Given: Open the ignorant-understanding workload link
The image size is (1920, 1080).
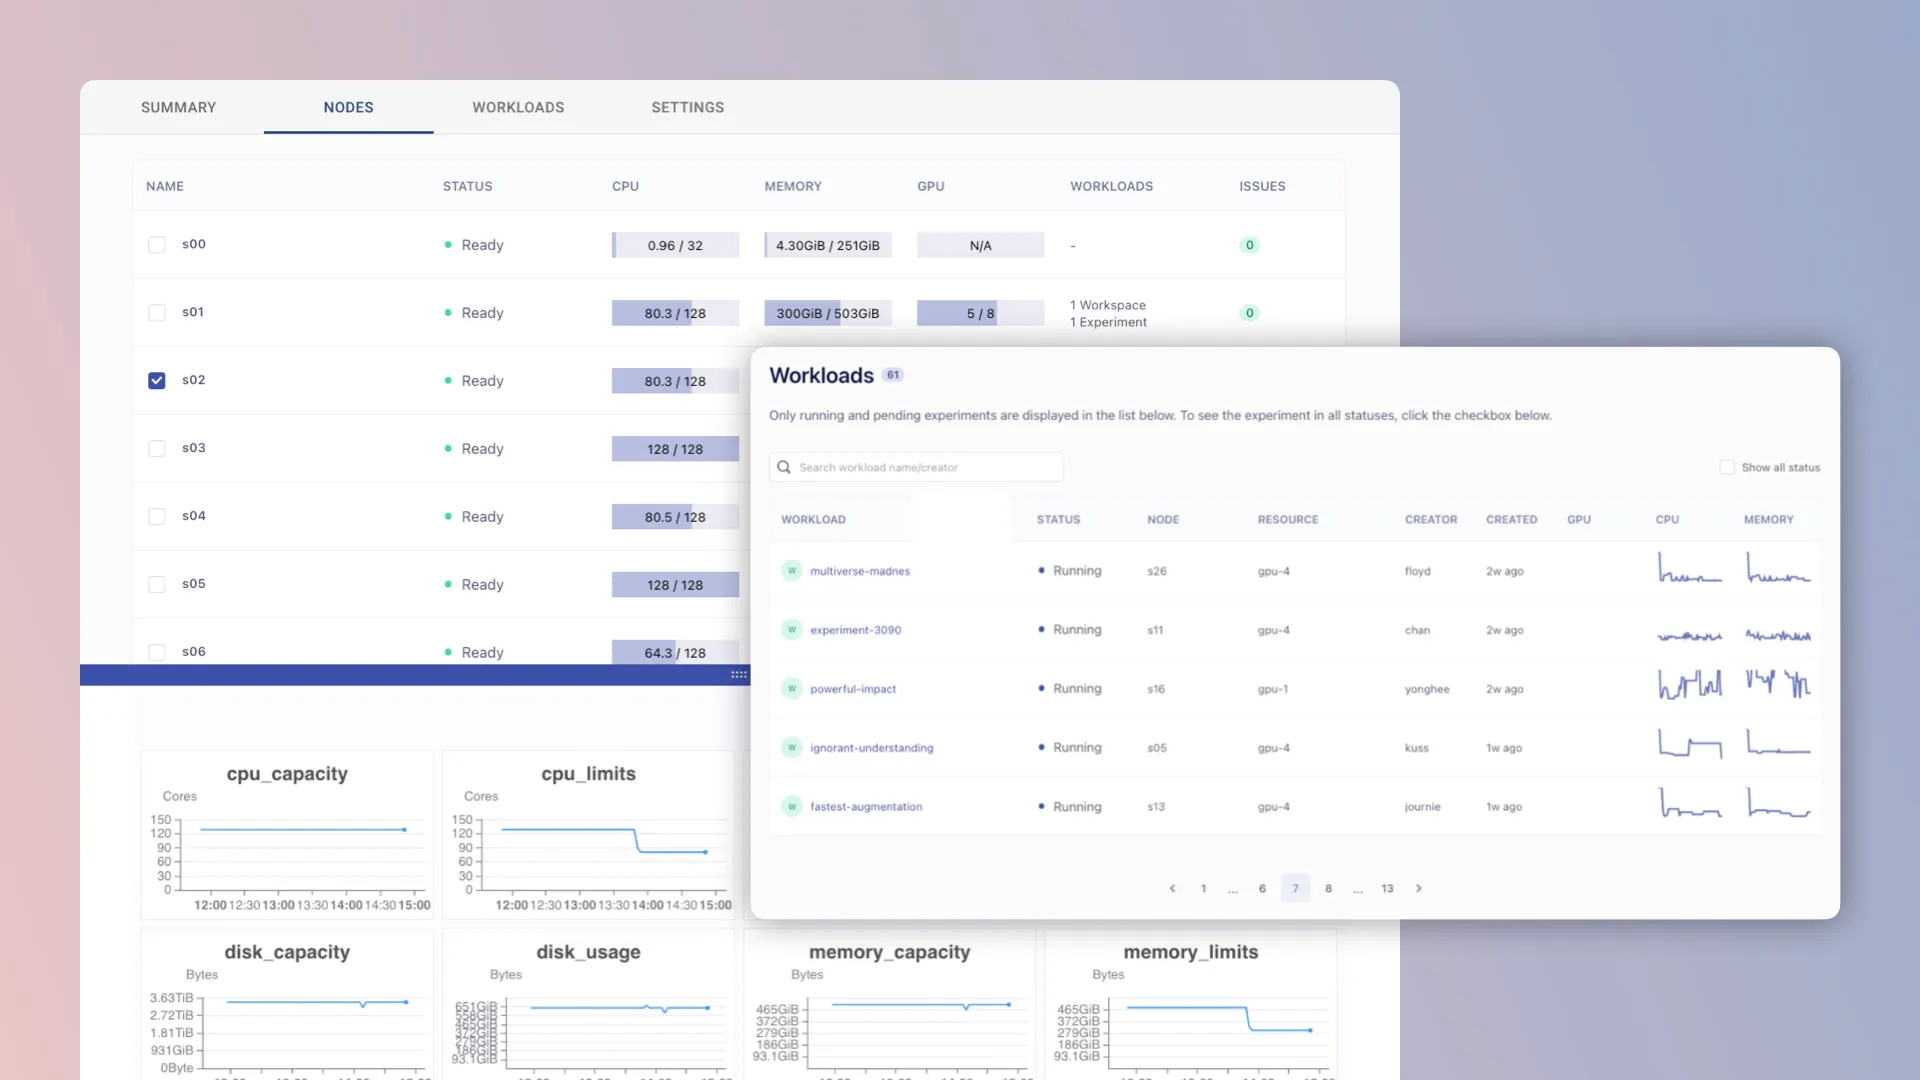Looking at the screenshot, I should (871, 748).
